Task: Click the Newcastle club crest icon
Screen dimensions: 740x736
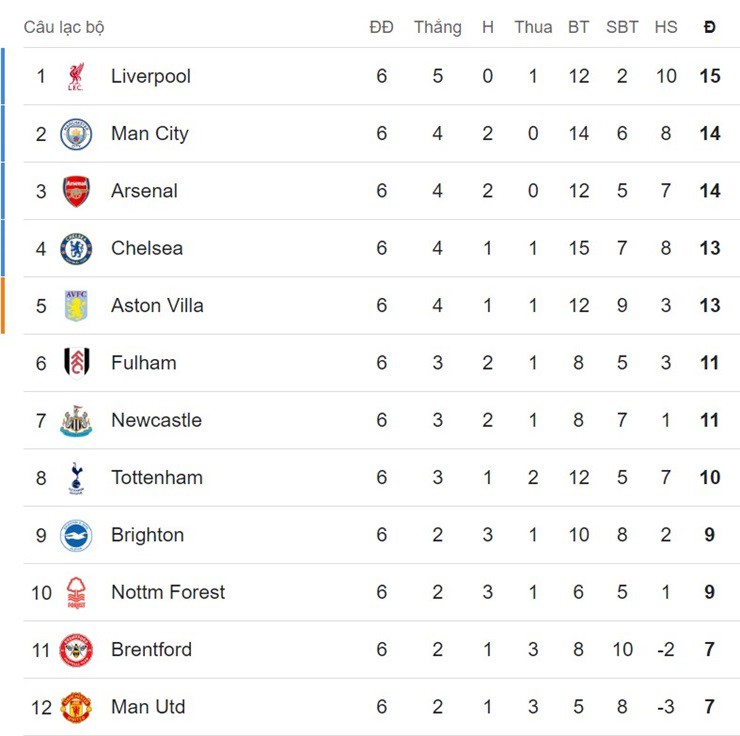Action: (x=76, y=421)
